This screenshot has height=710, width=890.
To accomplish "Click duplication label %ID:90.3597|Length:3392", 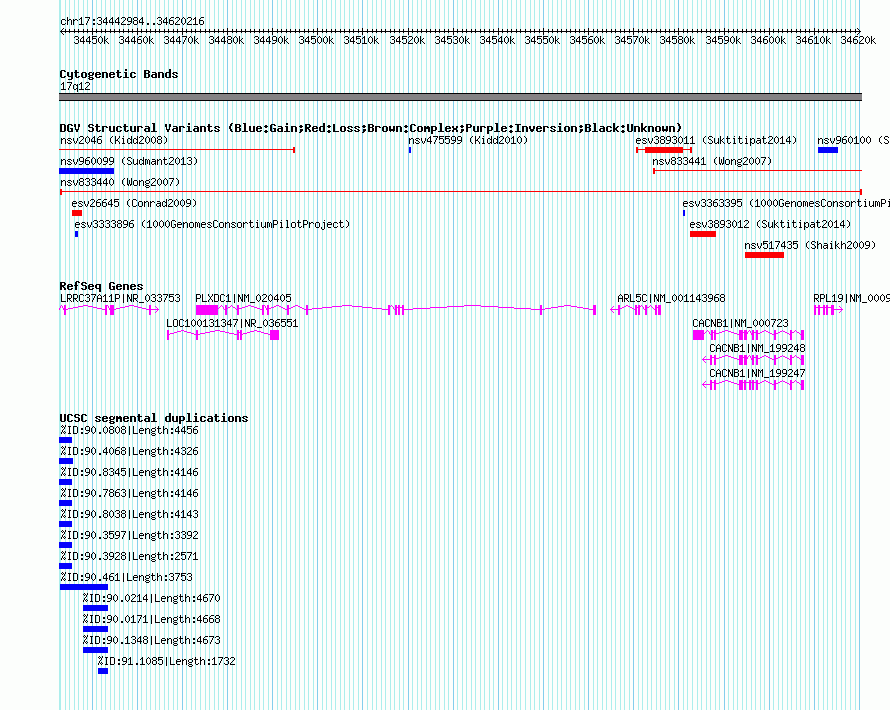I will (x=129, y=535).
